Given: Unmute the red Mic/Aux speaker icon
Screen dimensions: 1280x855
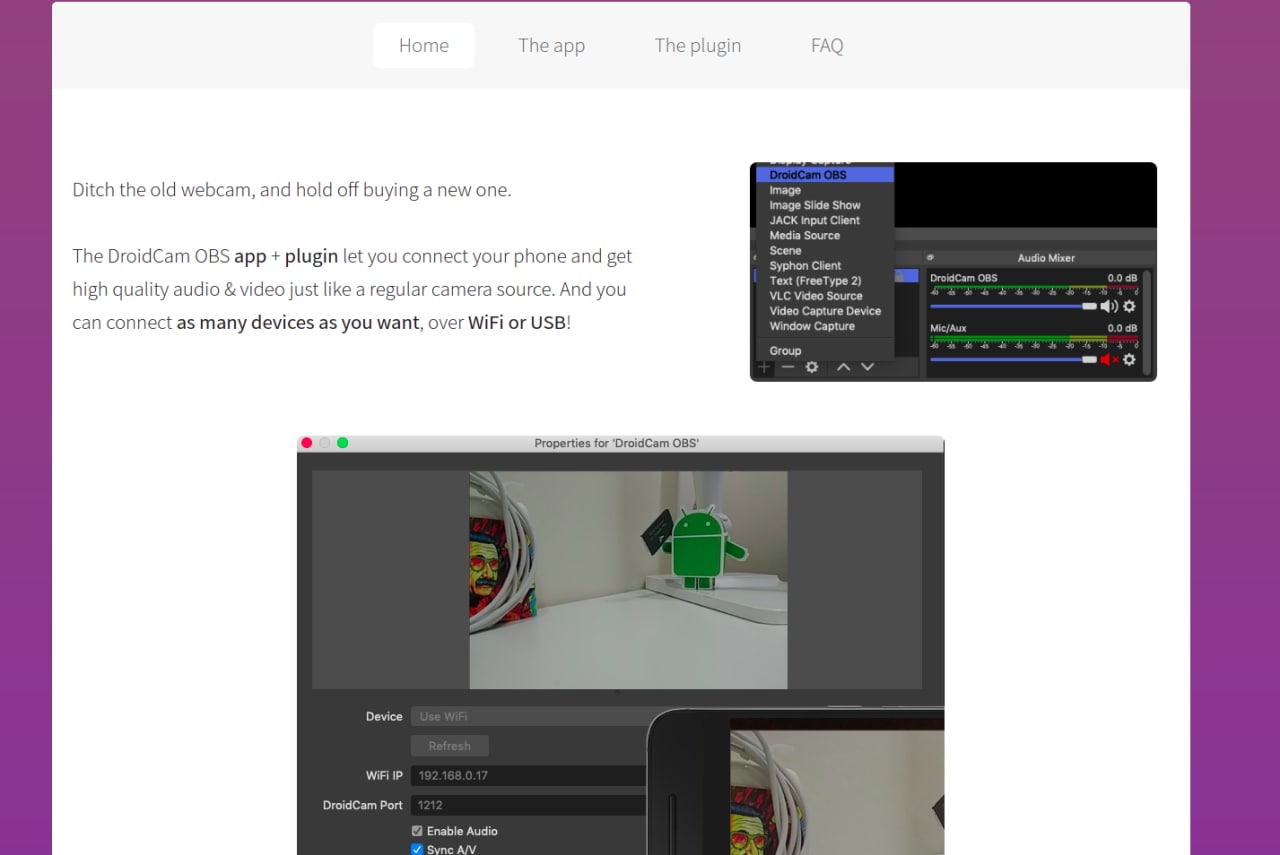Looking at the screenshot, I should (x=1109, y=359).
